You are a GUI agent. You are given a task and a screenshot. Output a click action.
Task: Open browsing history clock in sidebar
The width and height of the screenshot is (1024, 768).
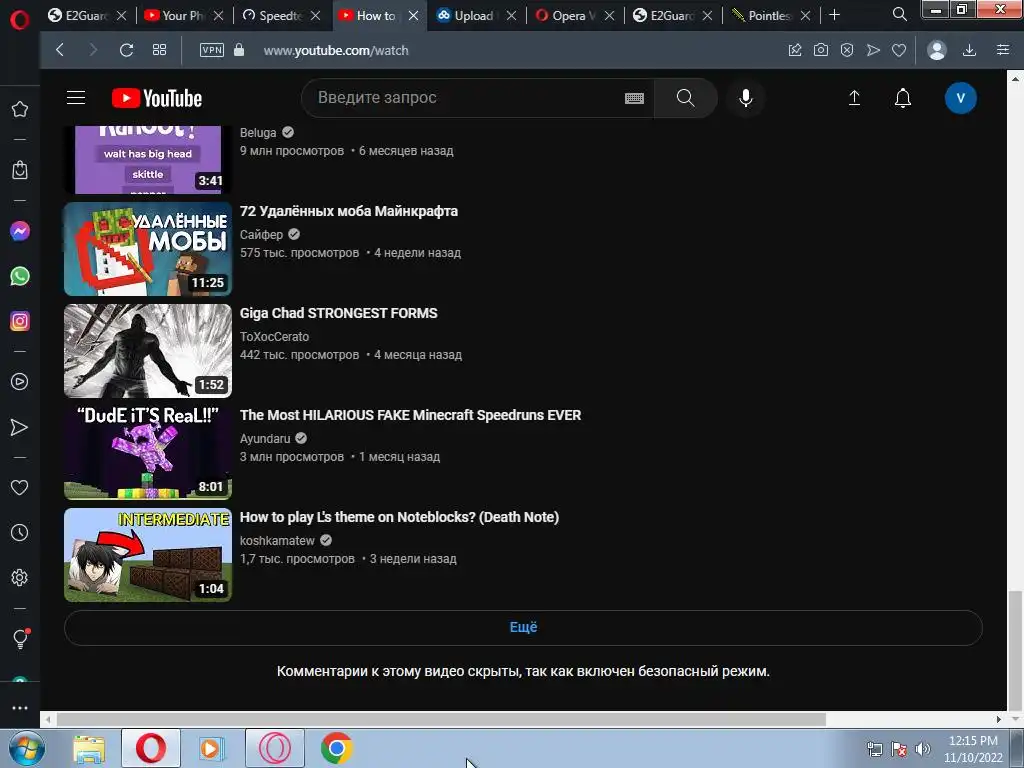click(x=20, y=533)
